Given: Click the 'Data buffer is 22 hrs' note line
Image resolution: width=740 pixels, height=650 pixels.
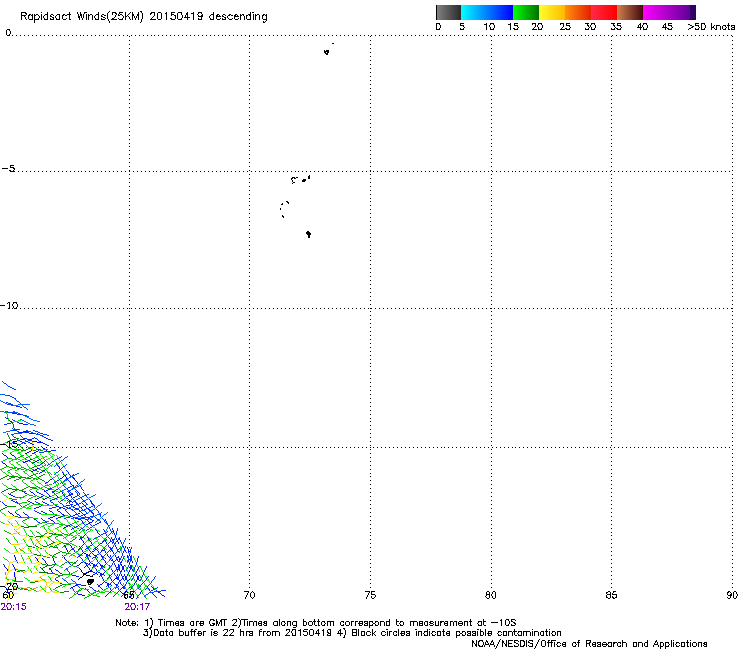Looking at the screenshot, I should pyautogui.click(x=352, y=633).
